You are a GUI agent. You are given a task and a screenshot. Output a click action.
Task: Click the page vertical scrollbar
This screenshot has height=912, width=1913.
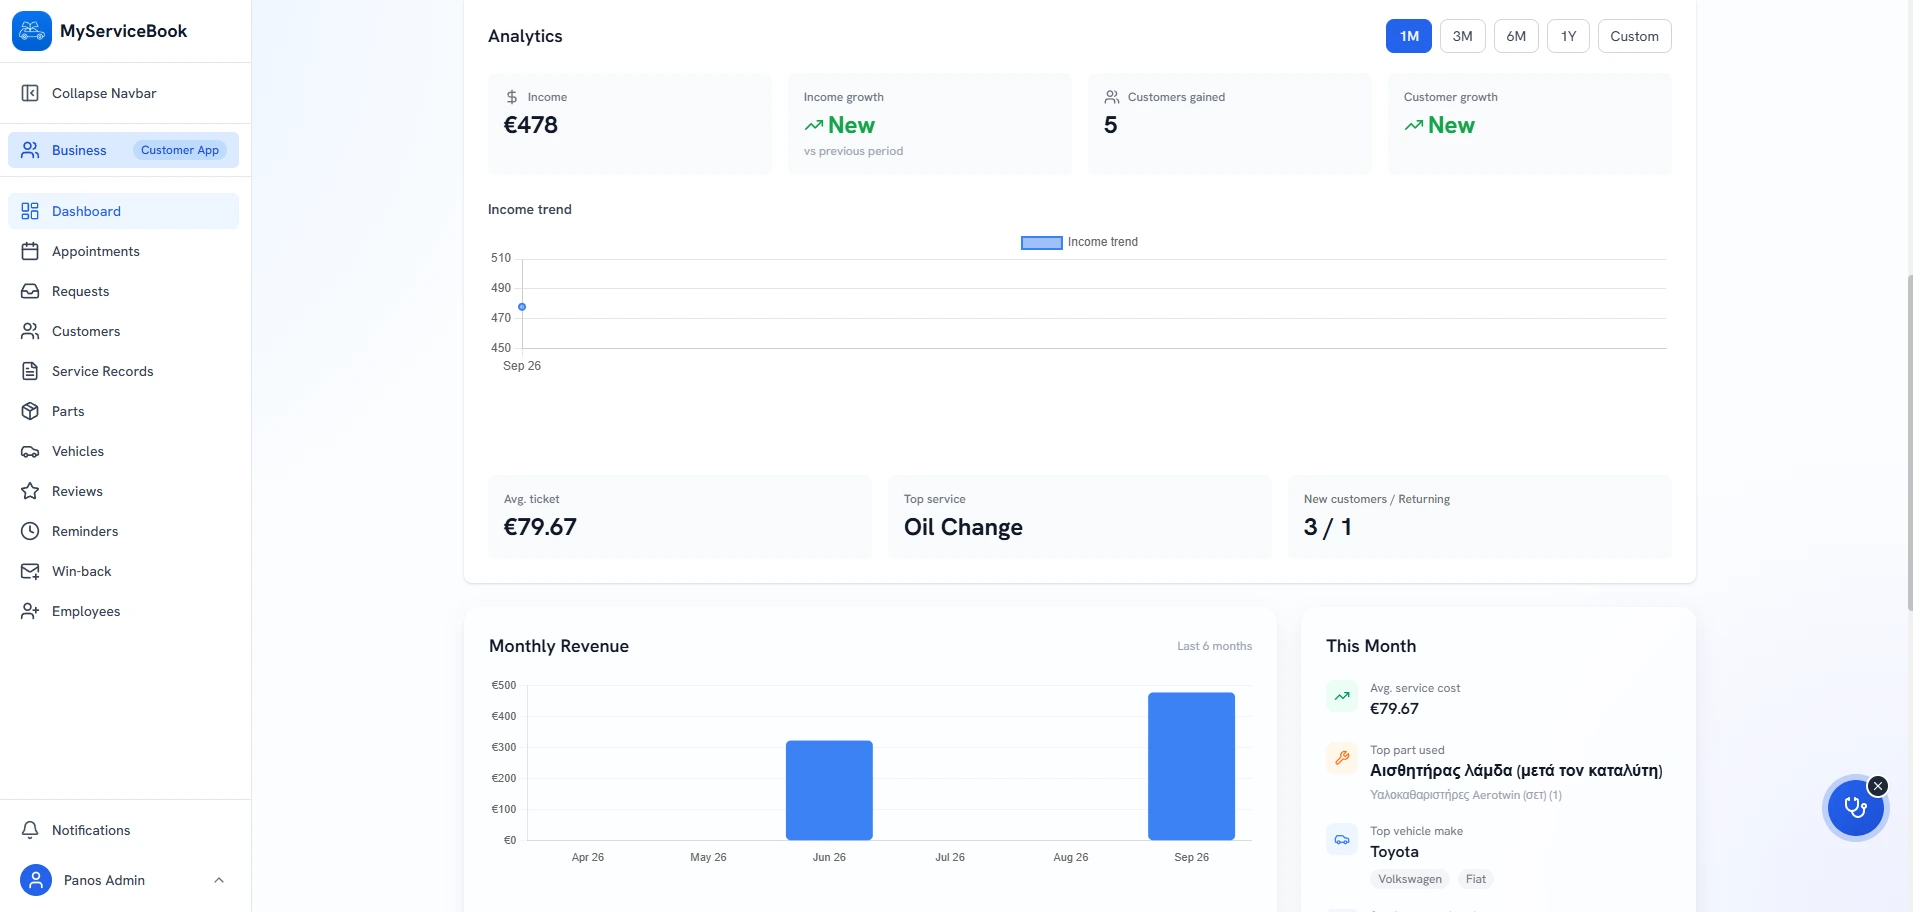coord(1908,442)
